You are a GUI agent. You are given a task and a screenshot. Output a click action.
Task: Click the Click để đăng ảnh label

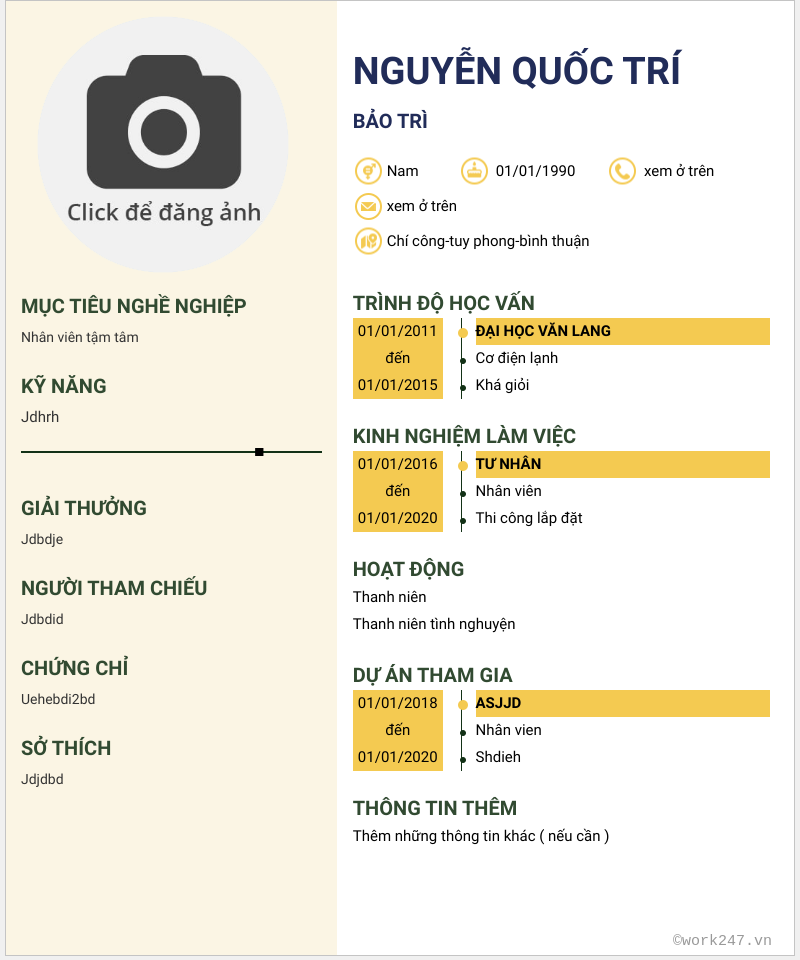click(164, 212)
